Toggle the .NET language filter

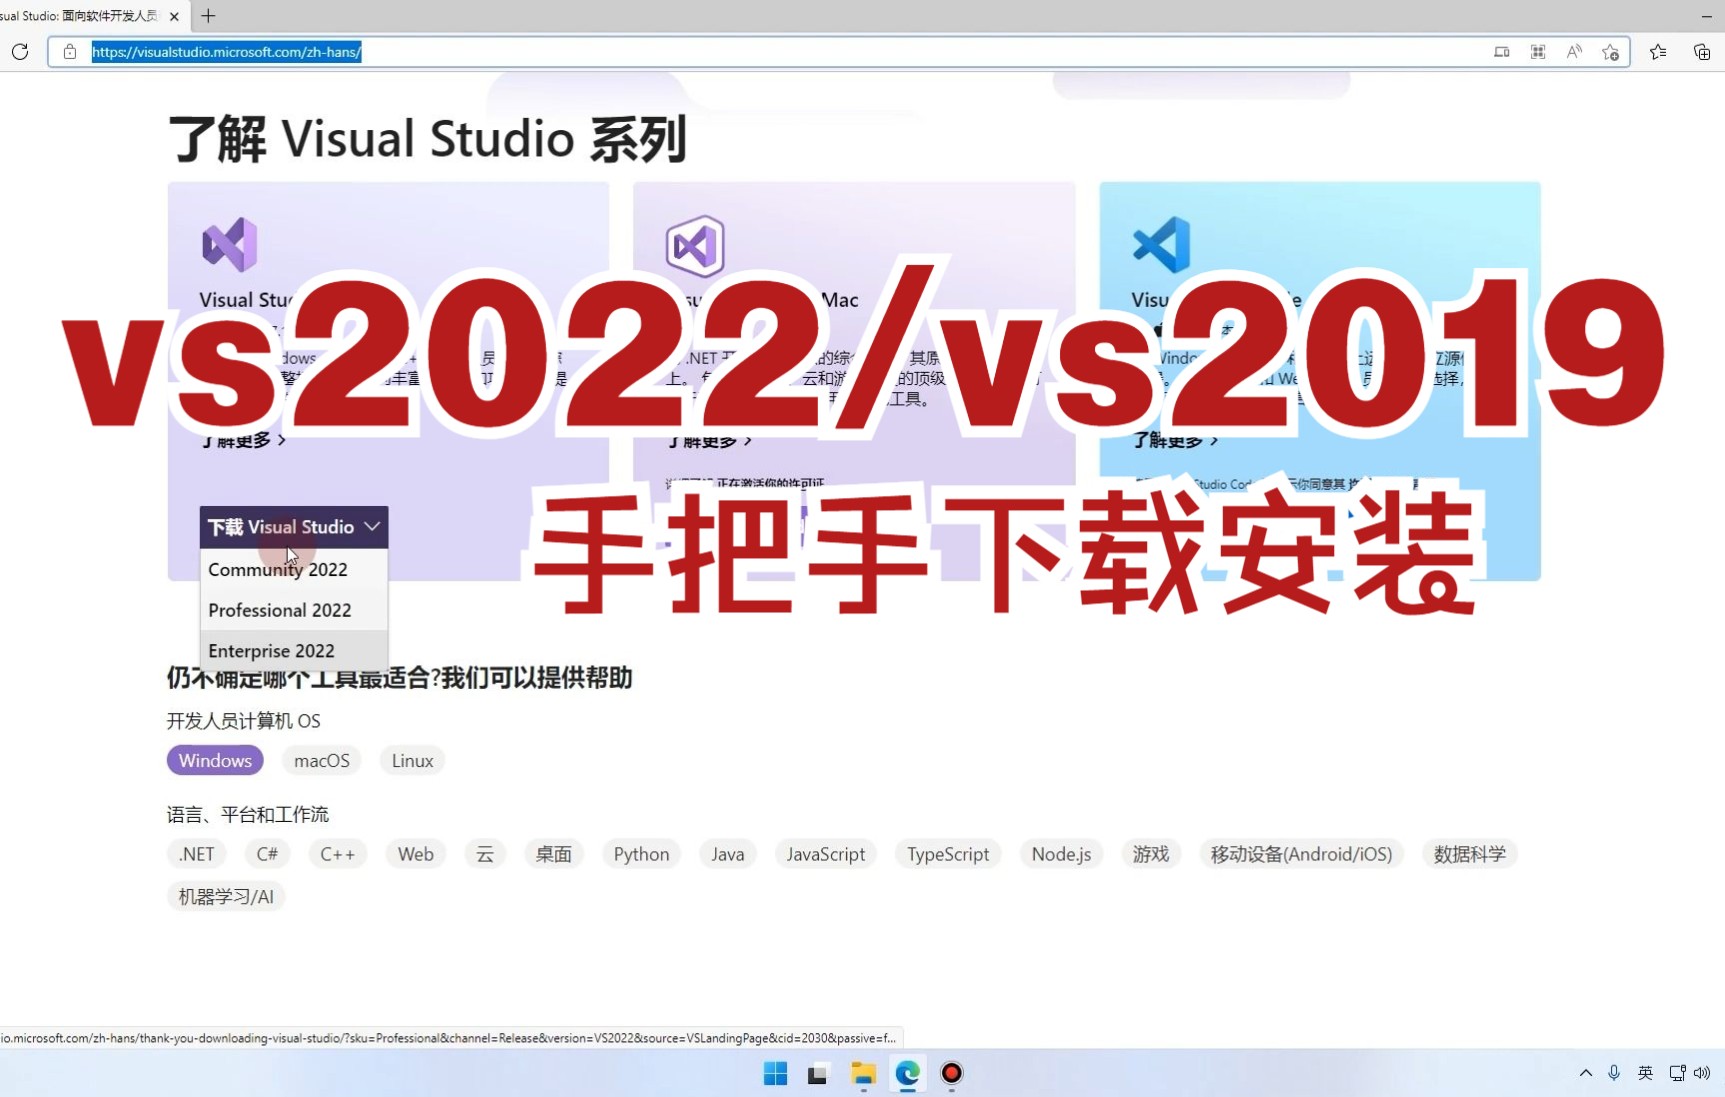(x=197, y=854)
